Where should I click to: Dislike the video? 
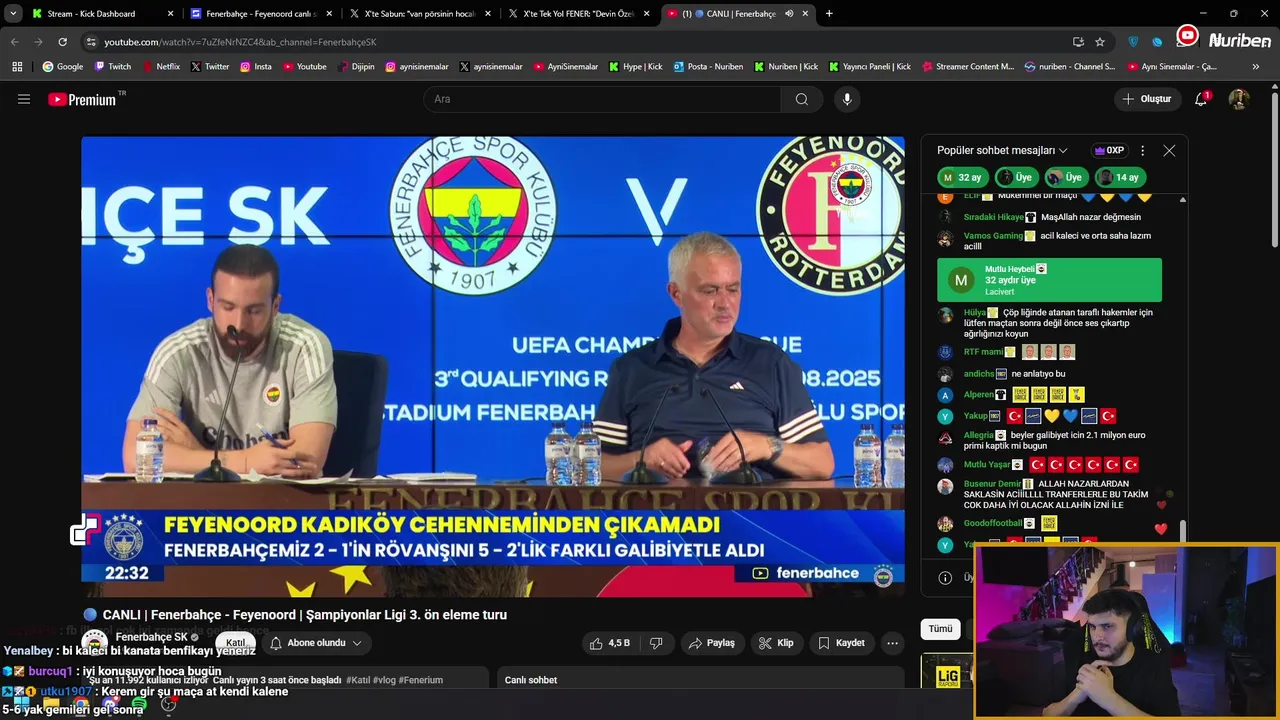click(657, 643)
